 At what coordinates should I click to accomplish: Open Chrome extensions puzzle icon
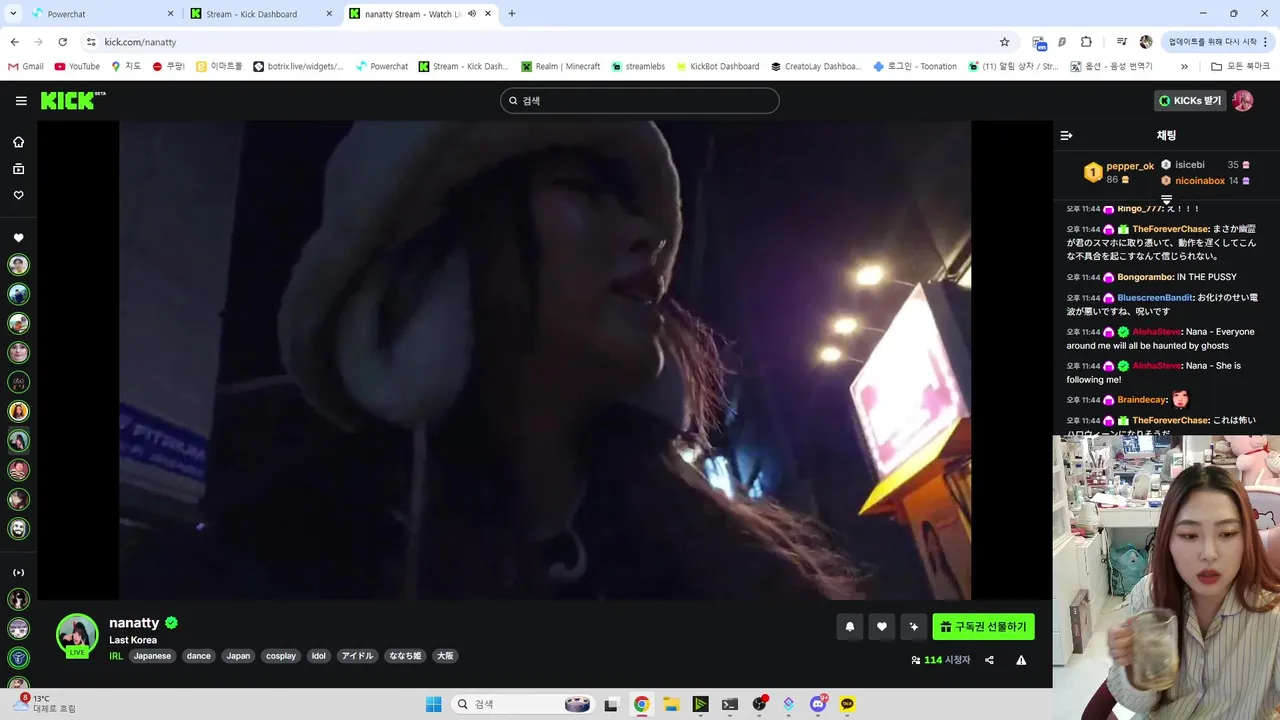(x=1087, y=42)
